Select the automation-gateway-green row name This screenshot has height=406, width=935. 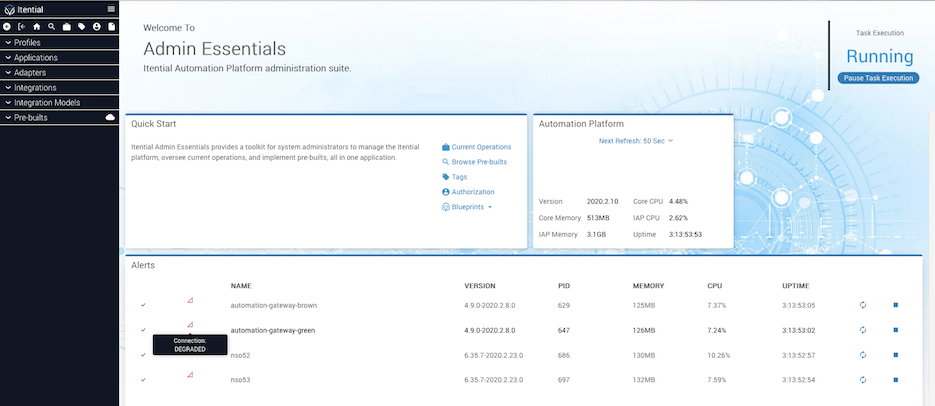click(x=273, y=330)
